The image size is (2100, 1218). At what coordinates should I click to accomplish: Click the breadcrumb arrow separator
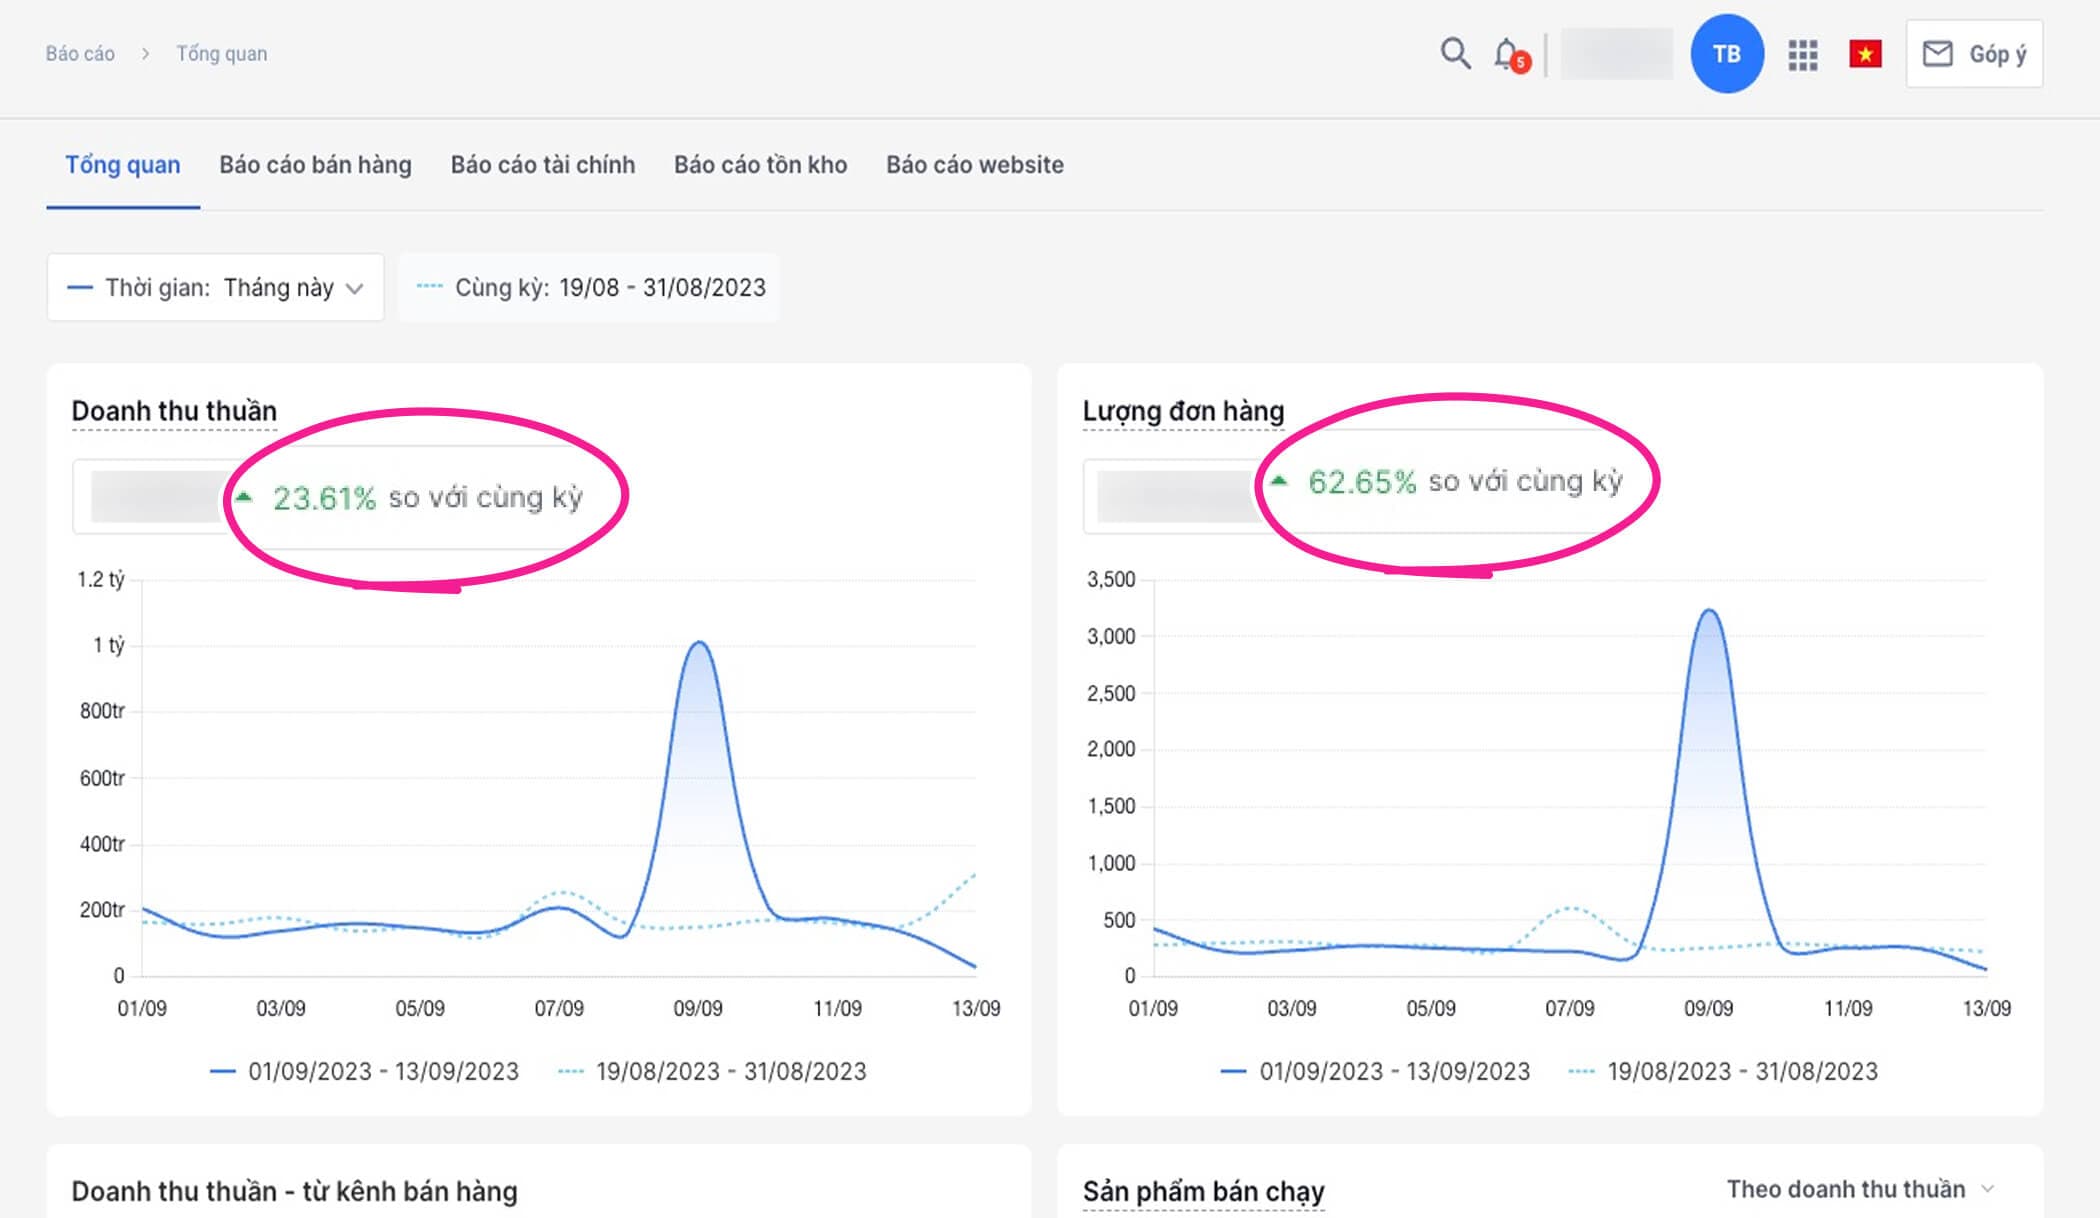pyautogui.click(x=146, y=54)
